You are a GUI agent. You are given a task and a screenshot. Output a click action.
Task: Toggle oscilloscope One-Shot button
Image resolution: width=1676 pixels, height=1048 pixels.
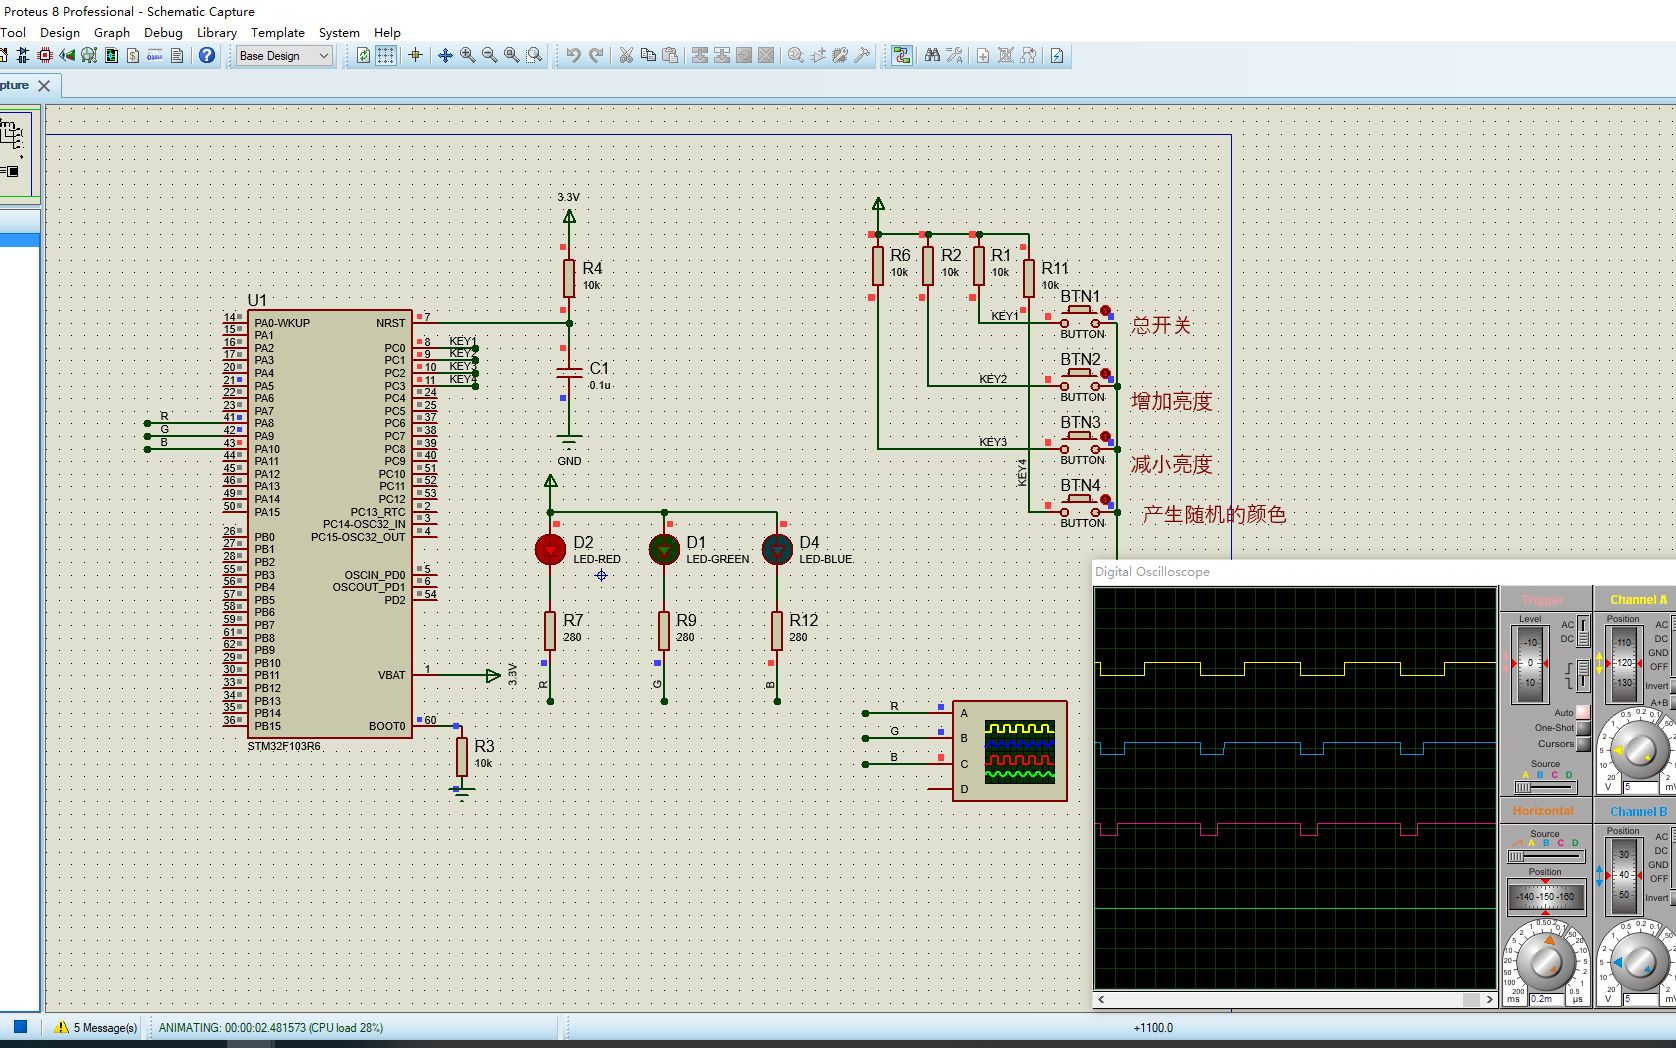[x=1583, y=728]
